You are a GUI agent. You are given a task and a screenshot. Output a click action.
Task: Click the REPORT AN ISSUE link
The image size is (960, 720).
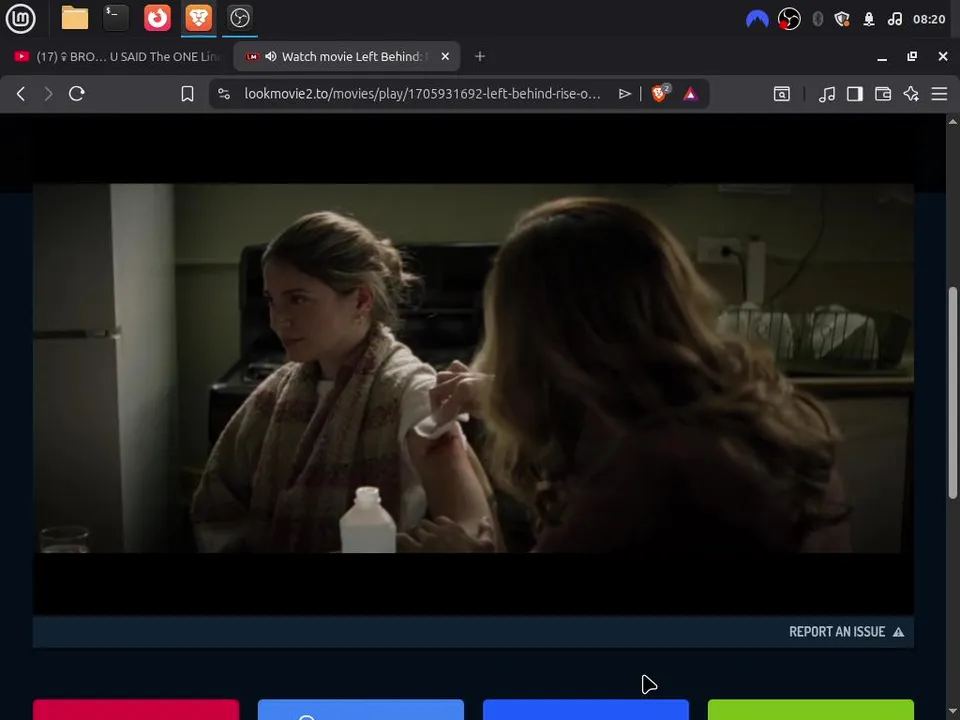pyautogui.click(x=846, y=632)
